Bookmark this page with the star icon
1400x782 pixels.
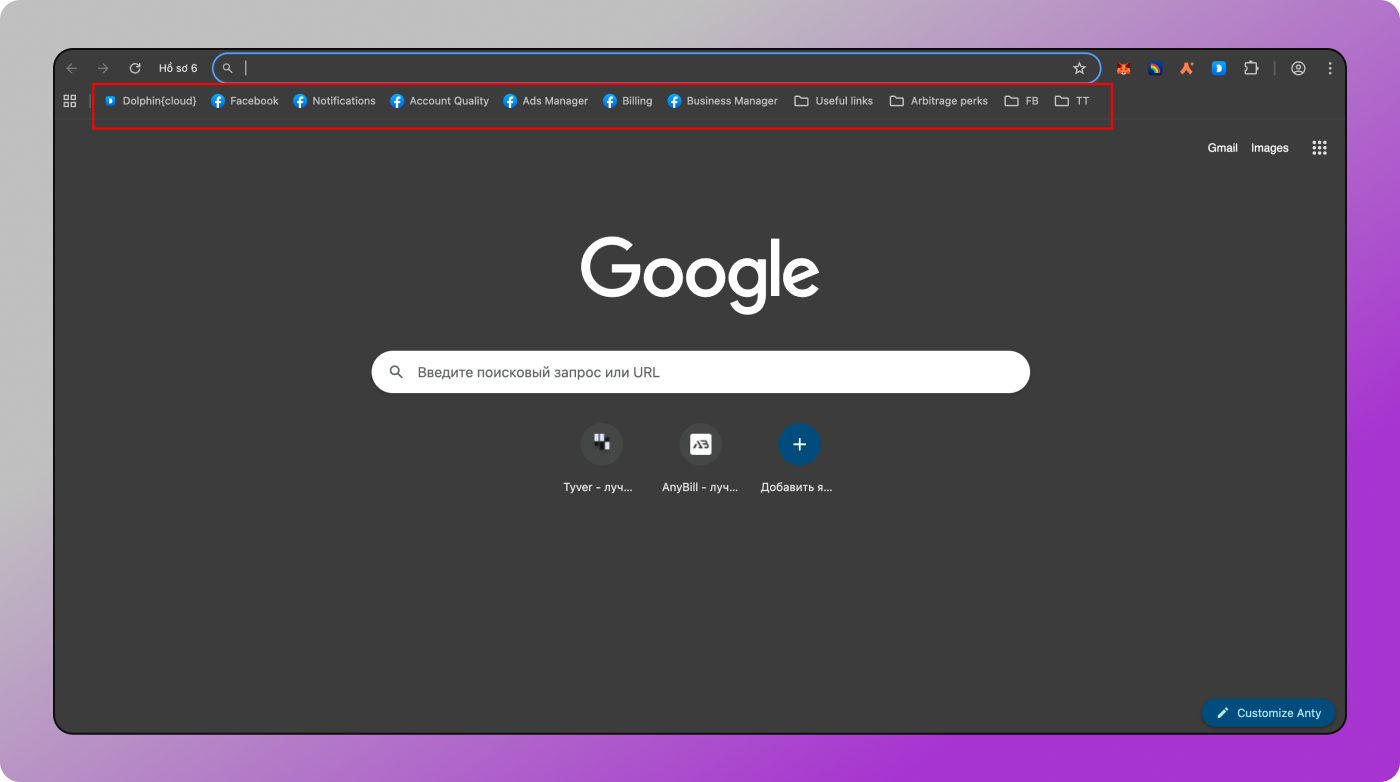click(x=1079, y=69)
